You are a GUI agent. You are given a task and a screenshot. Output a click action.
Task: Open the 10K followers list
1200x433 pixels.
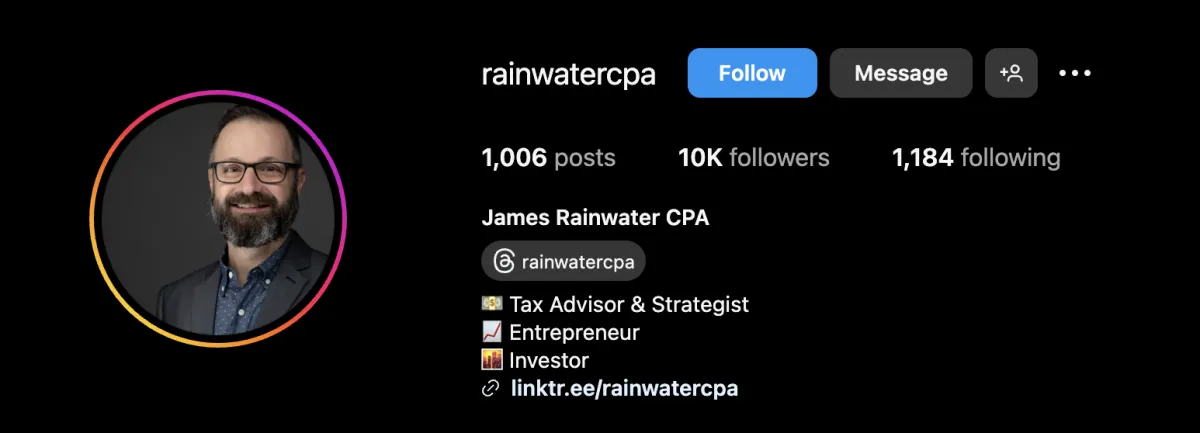(753, 158)
